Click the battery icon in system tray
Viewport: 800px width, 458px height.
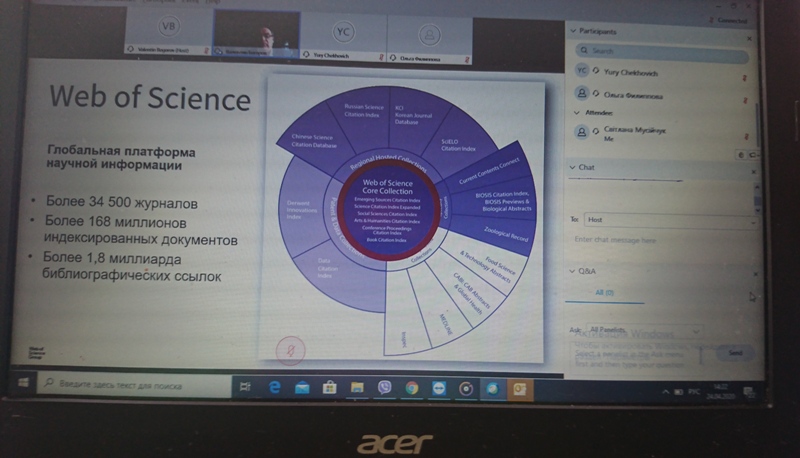click(679, 392)
